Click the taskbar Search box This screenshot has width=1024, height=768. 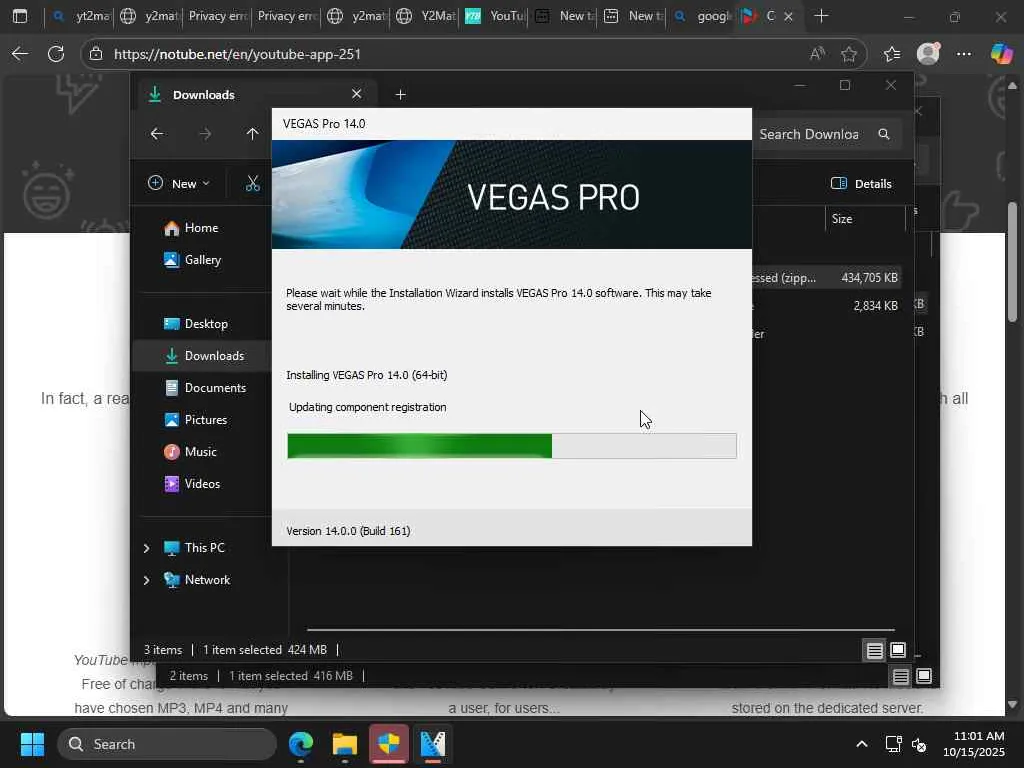[167, 744]
